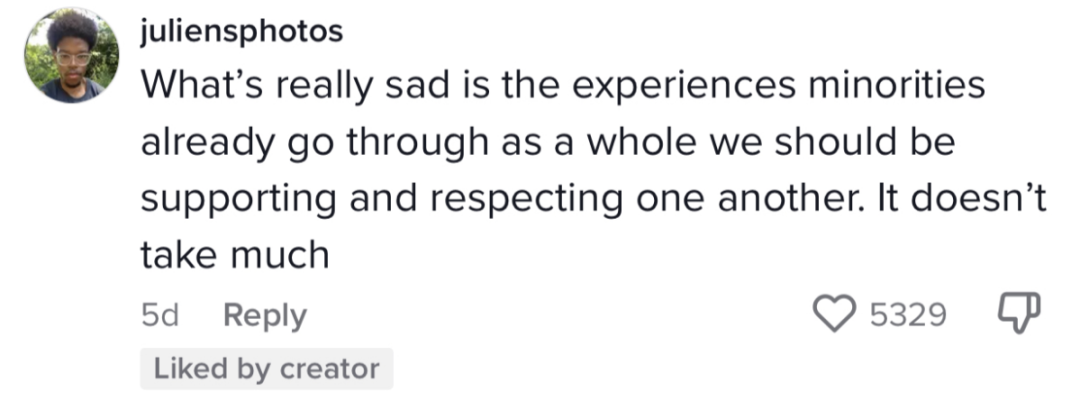Click the 5329 like count
The width and height of the screenshot is (1080, 410).
point(908,315)
